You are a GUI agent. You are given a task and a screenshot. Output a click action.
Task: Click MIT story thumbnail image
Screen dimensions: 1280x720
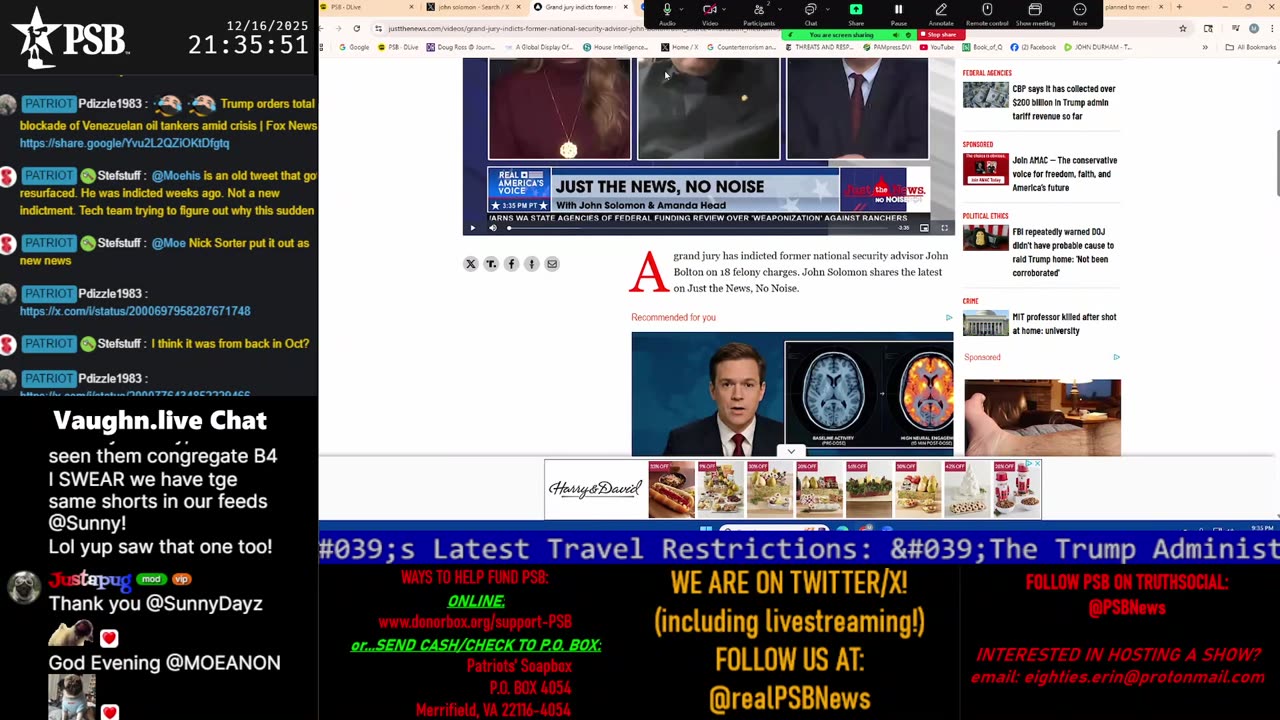[x=985, y=323]
